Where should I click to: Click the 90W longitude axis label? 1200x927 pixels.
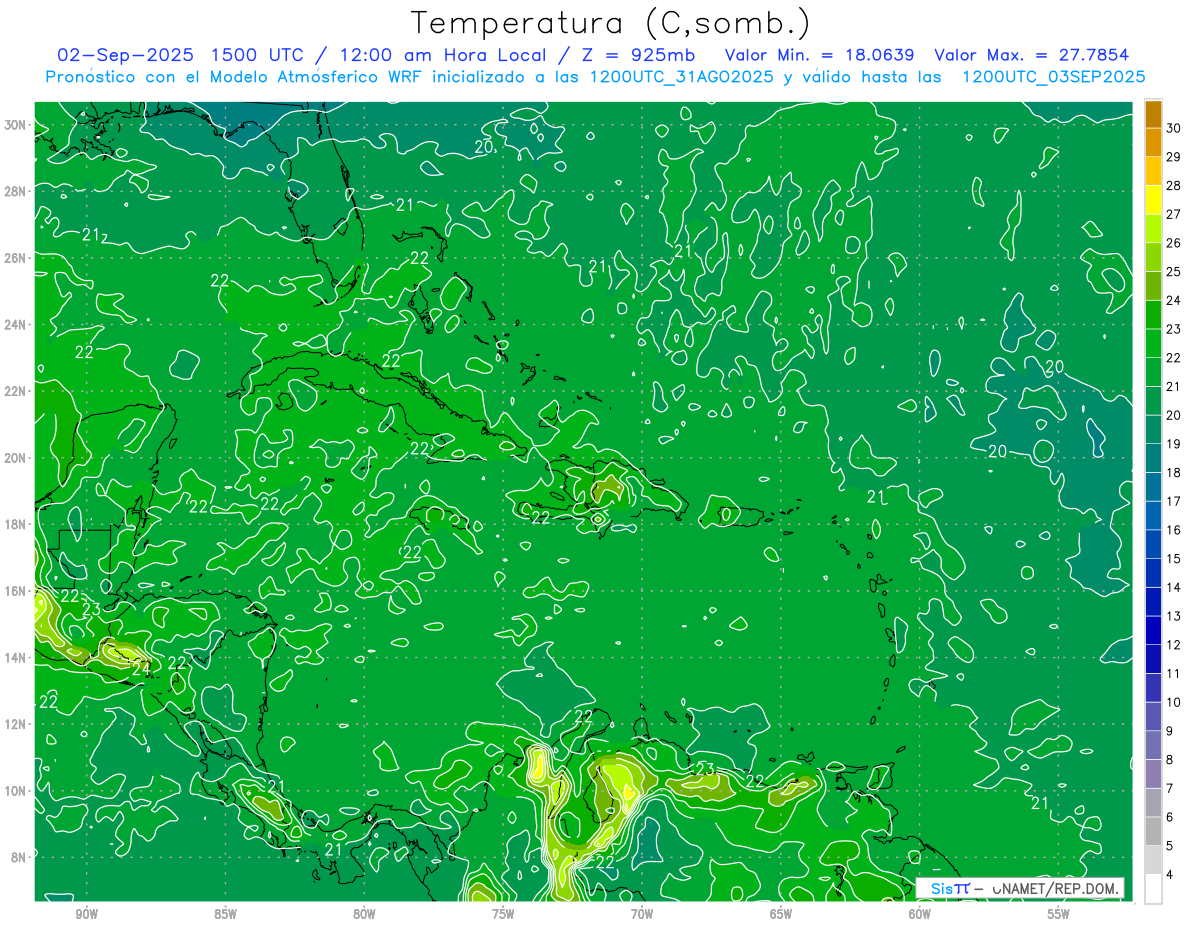point(86,915)
